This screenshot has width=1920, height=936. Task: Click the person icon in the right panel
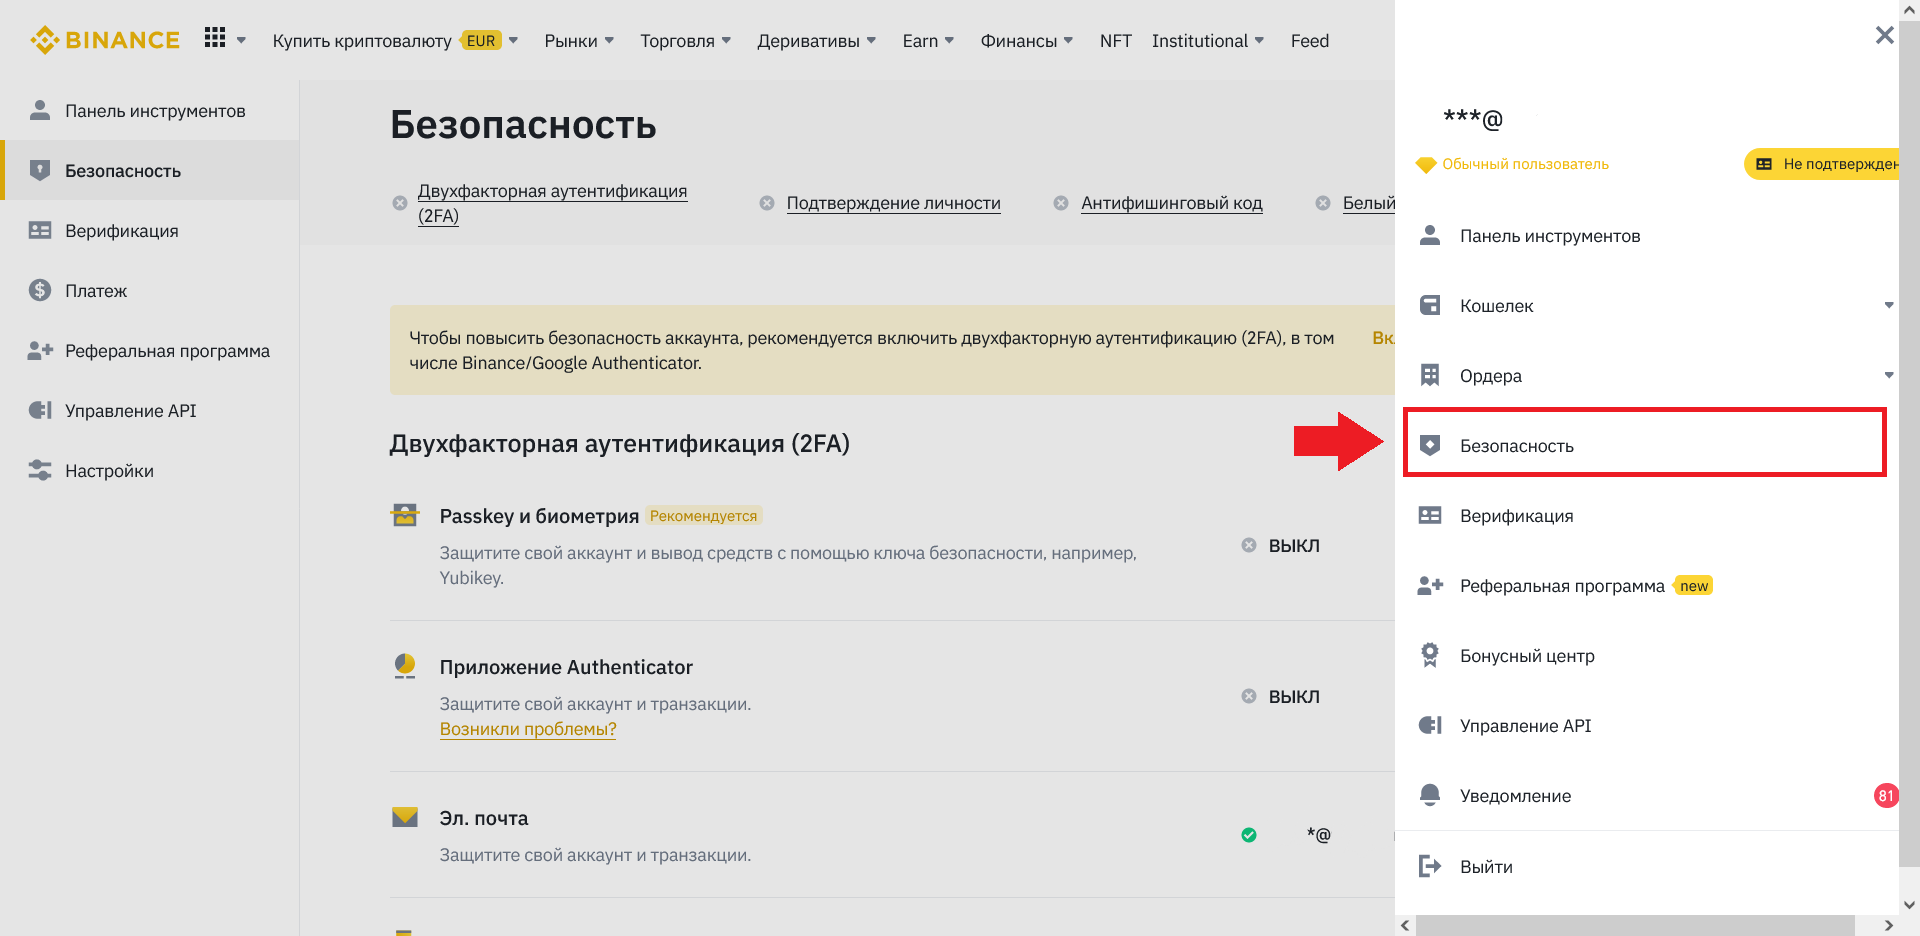tap(1430, 235)
